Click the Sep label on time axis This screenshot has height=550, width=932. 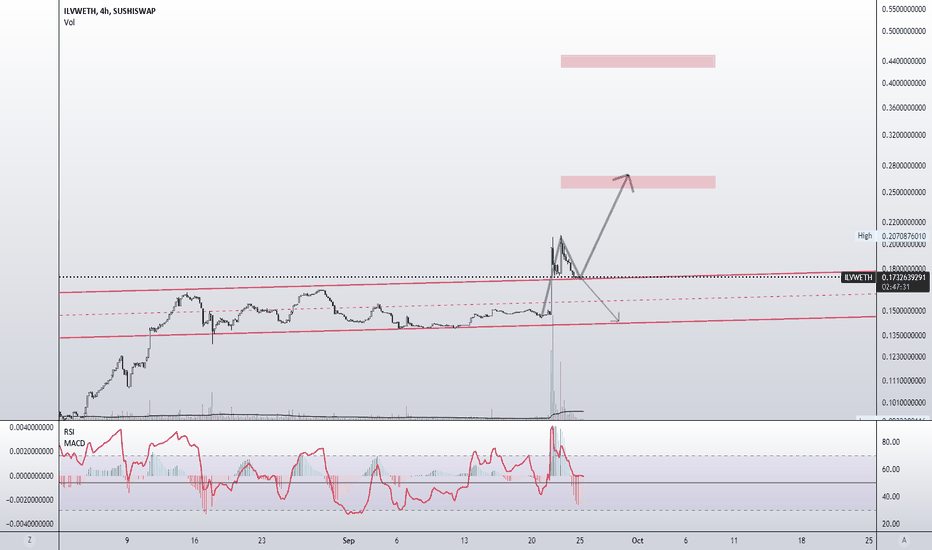point(348,541)
